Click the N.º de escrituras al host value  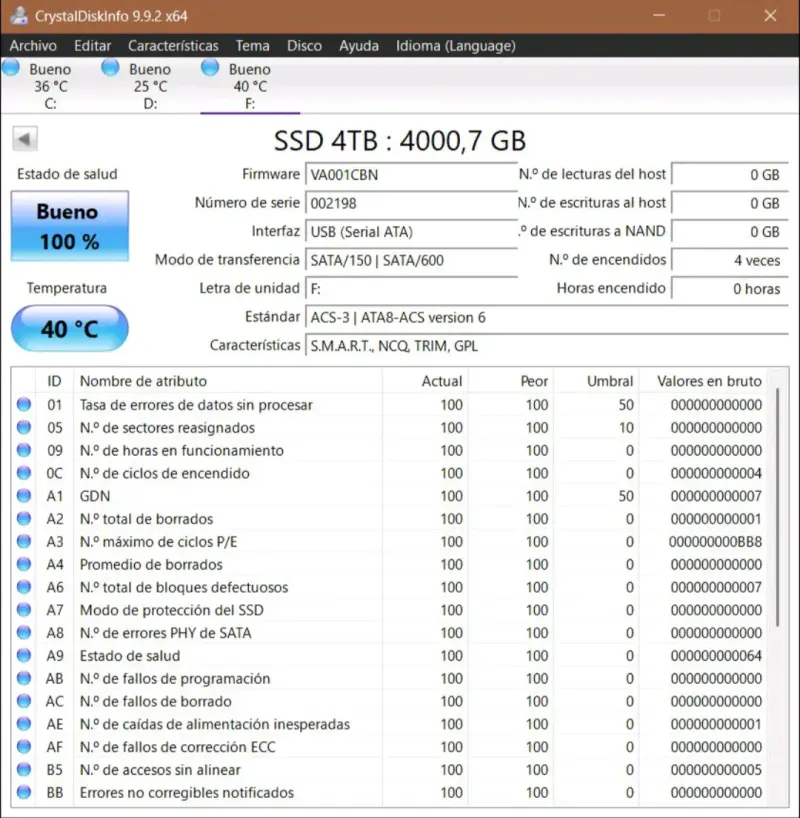click(x=730, y=203)
